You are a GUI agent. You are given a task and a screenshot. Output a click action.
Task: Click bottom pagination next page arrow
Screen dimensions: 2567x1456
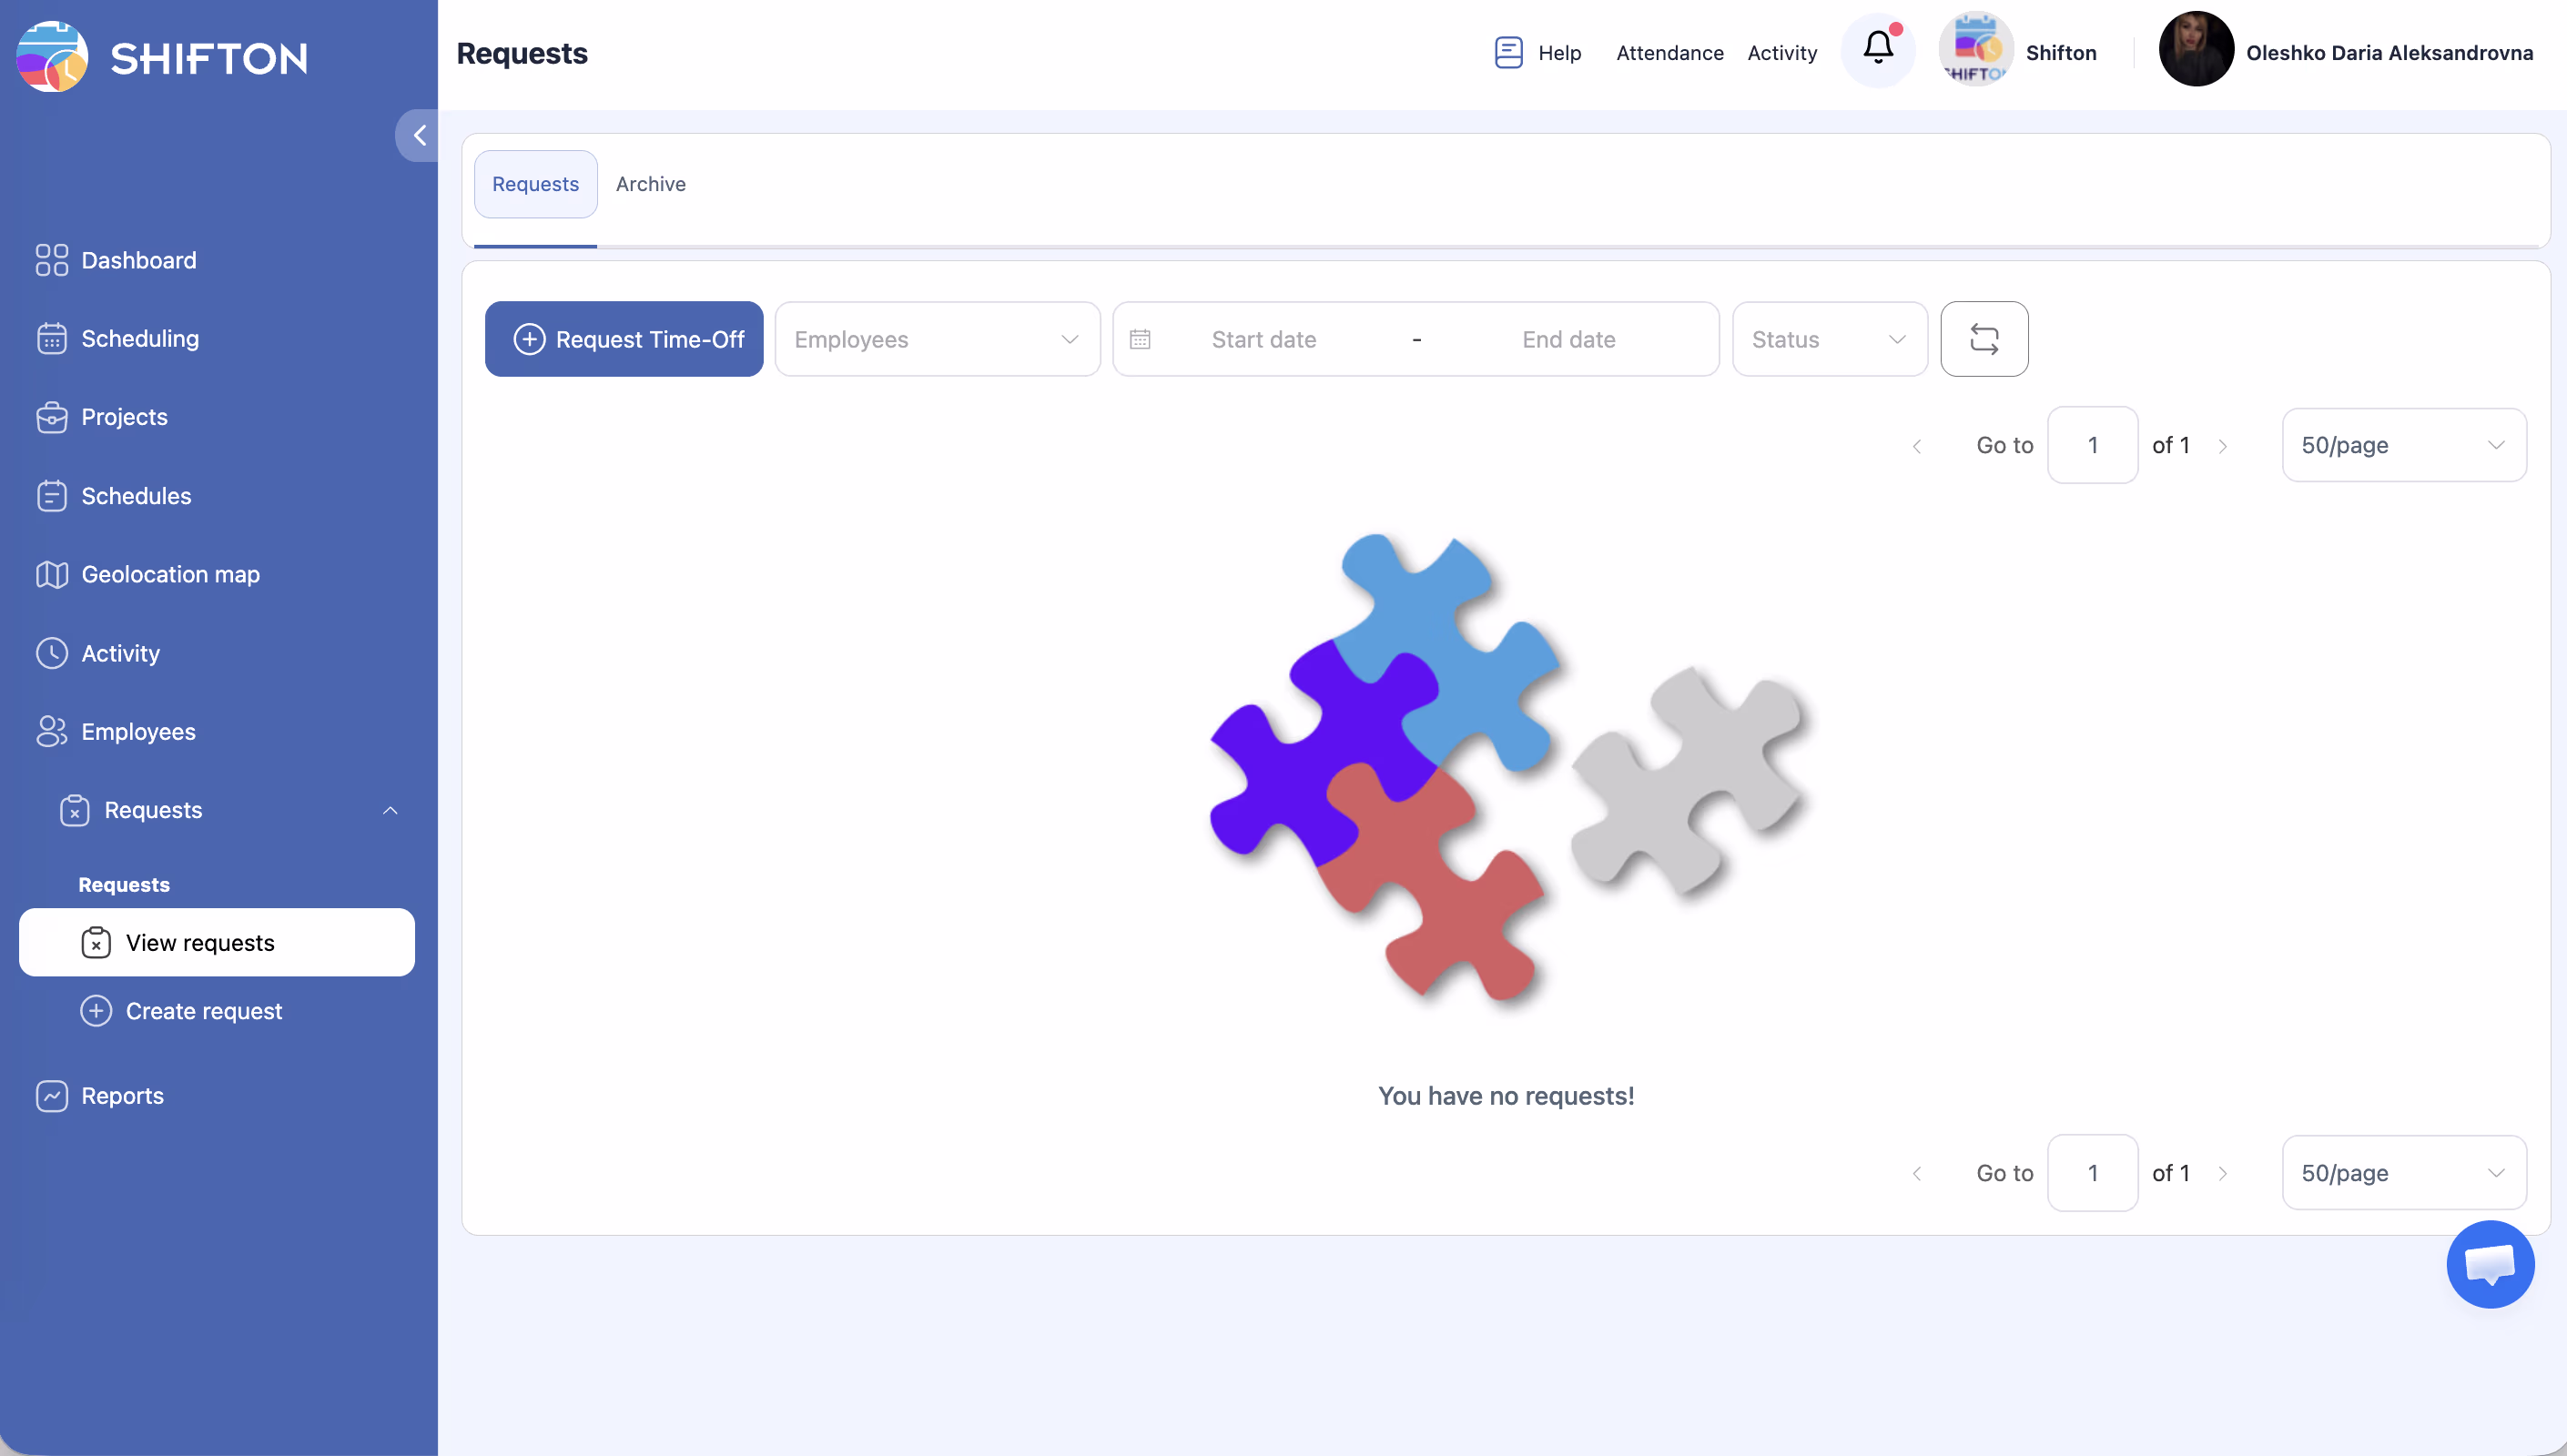coord(2222,1174)
